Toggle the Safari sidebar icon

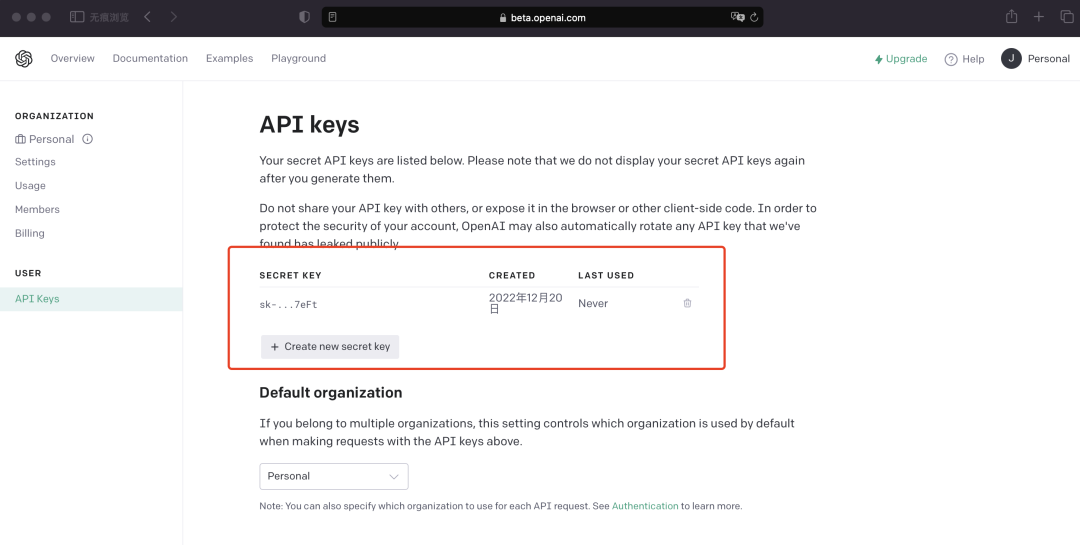77,17
